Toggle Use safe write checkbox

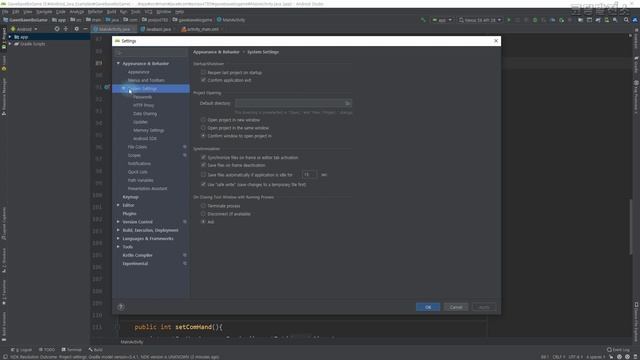click(x=203, y=184)
